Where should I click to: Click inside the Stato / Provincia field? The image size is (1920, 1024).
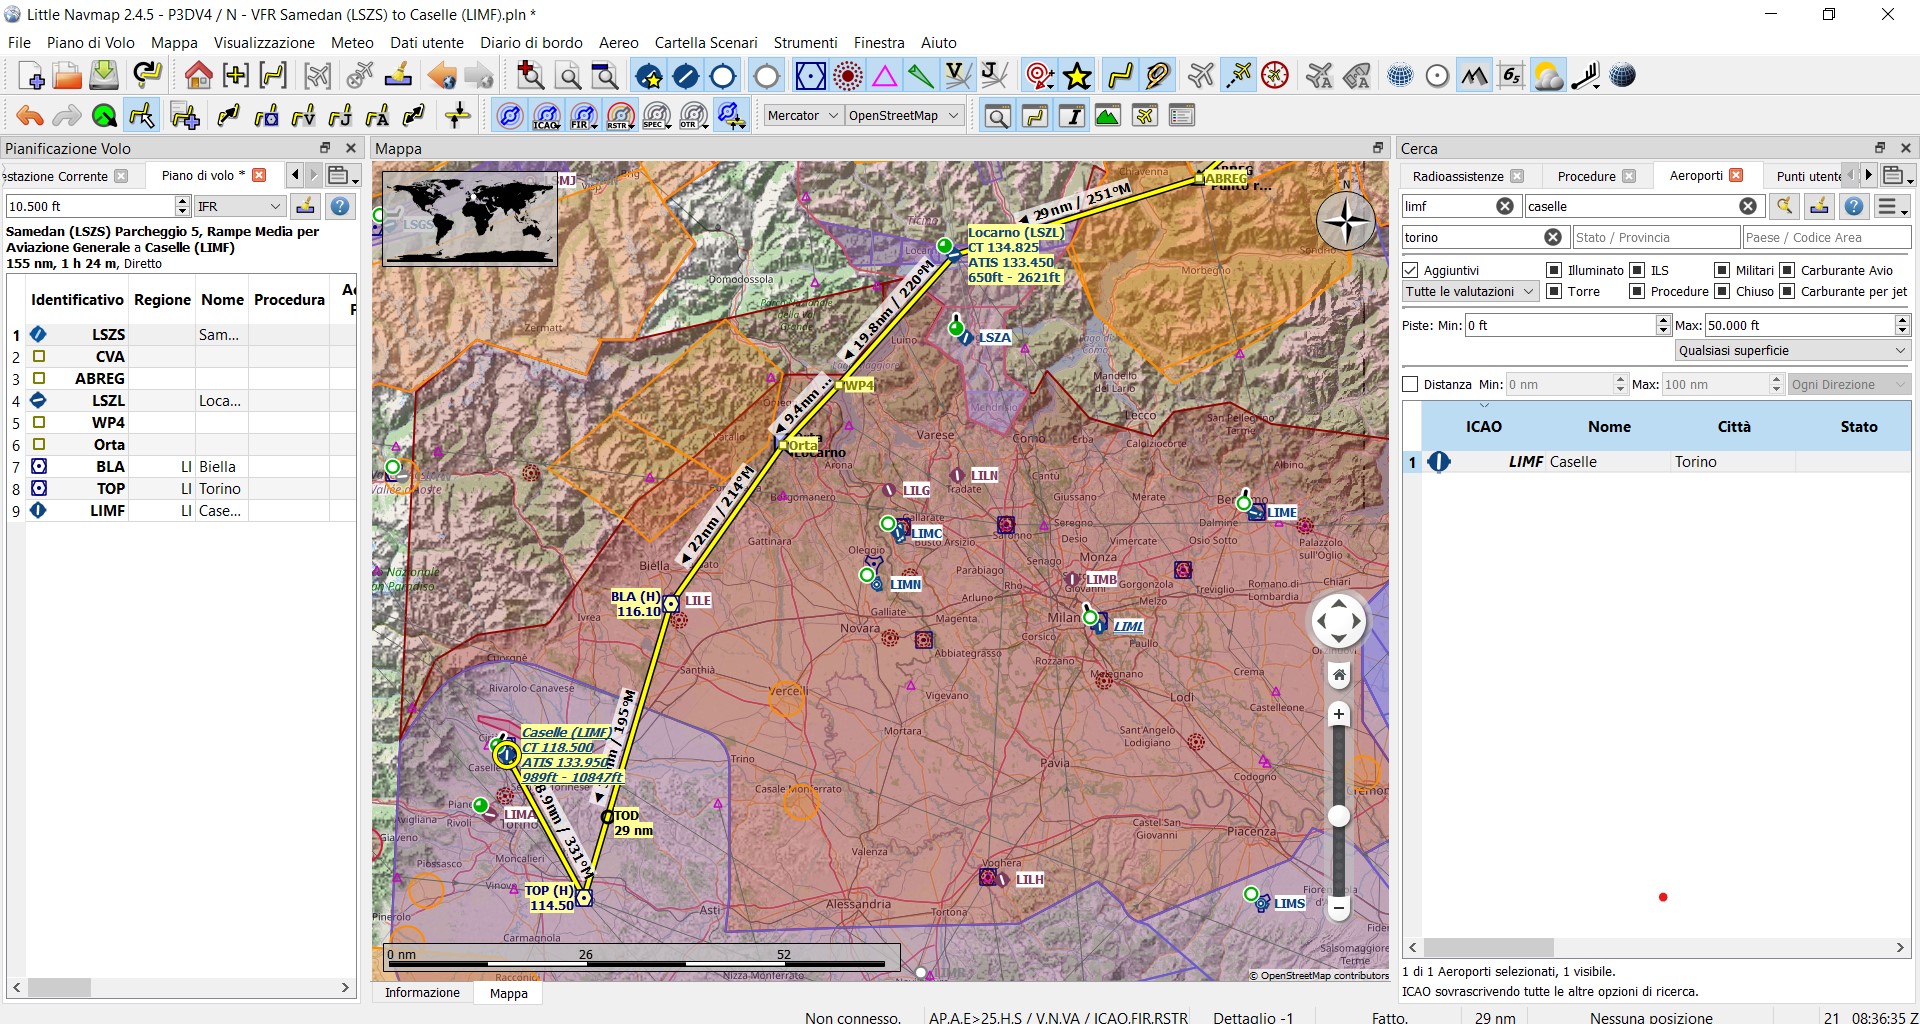[x=1654, y=237]
